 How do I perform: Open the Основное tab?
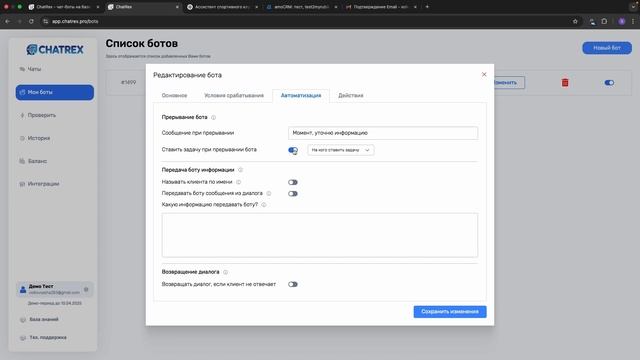(x=174, y=96)
